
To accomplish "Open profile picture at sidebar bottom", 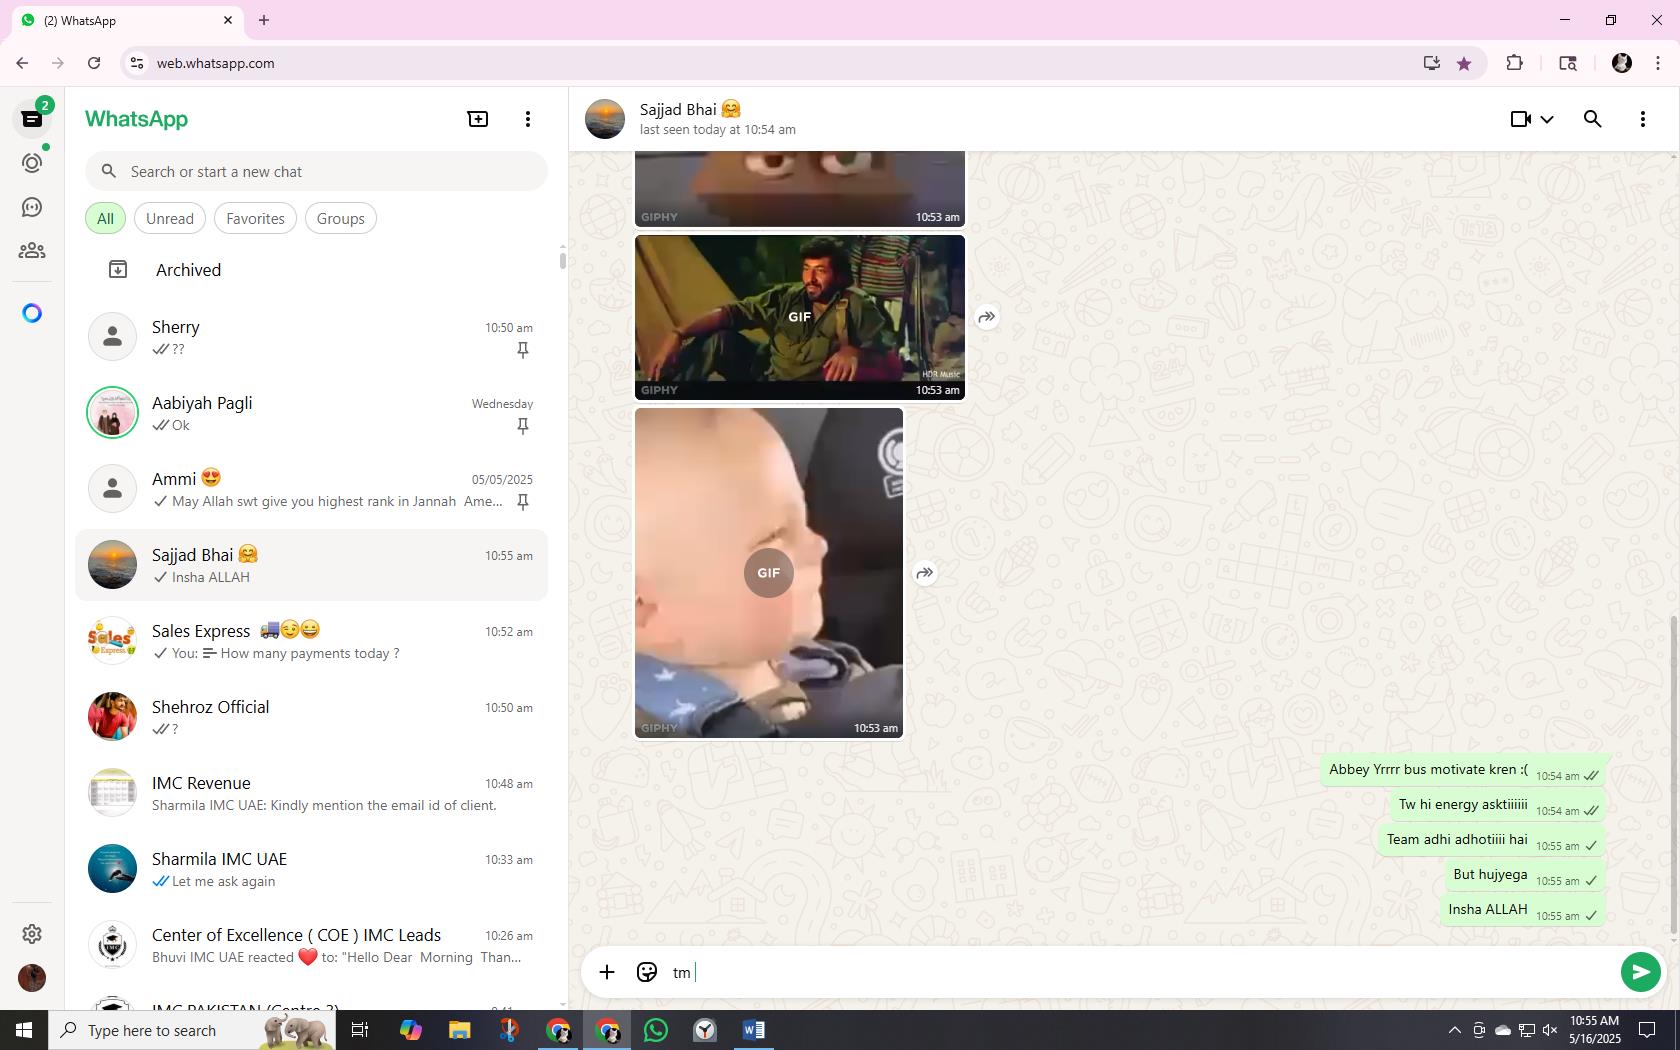I will click(x=32, y=978).
